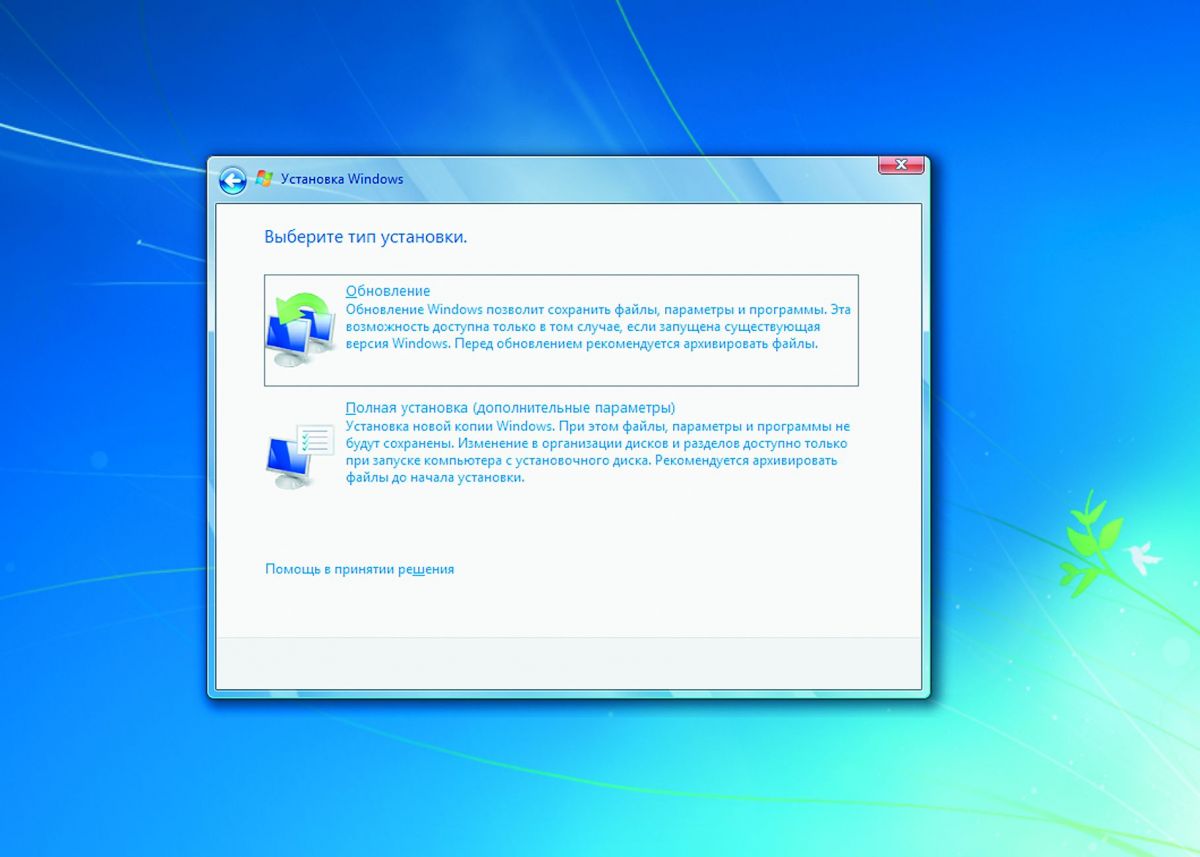Open Помощь в принятии решения link
The width and height of the screenshot is (1200, 857).
click(359, 569)
